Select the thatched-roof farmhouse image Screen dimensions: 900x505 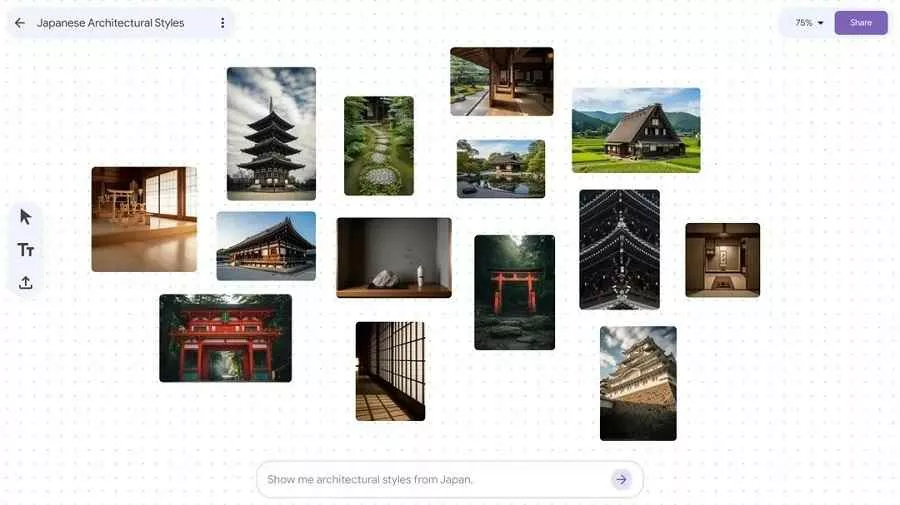coord(636,130)
